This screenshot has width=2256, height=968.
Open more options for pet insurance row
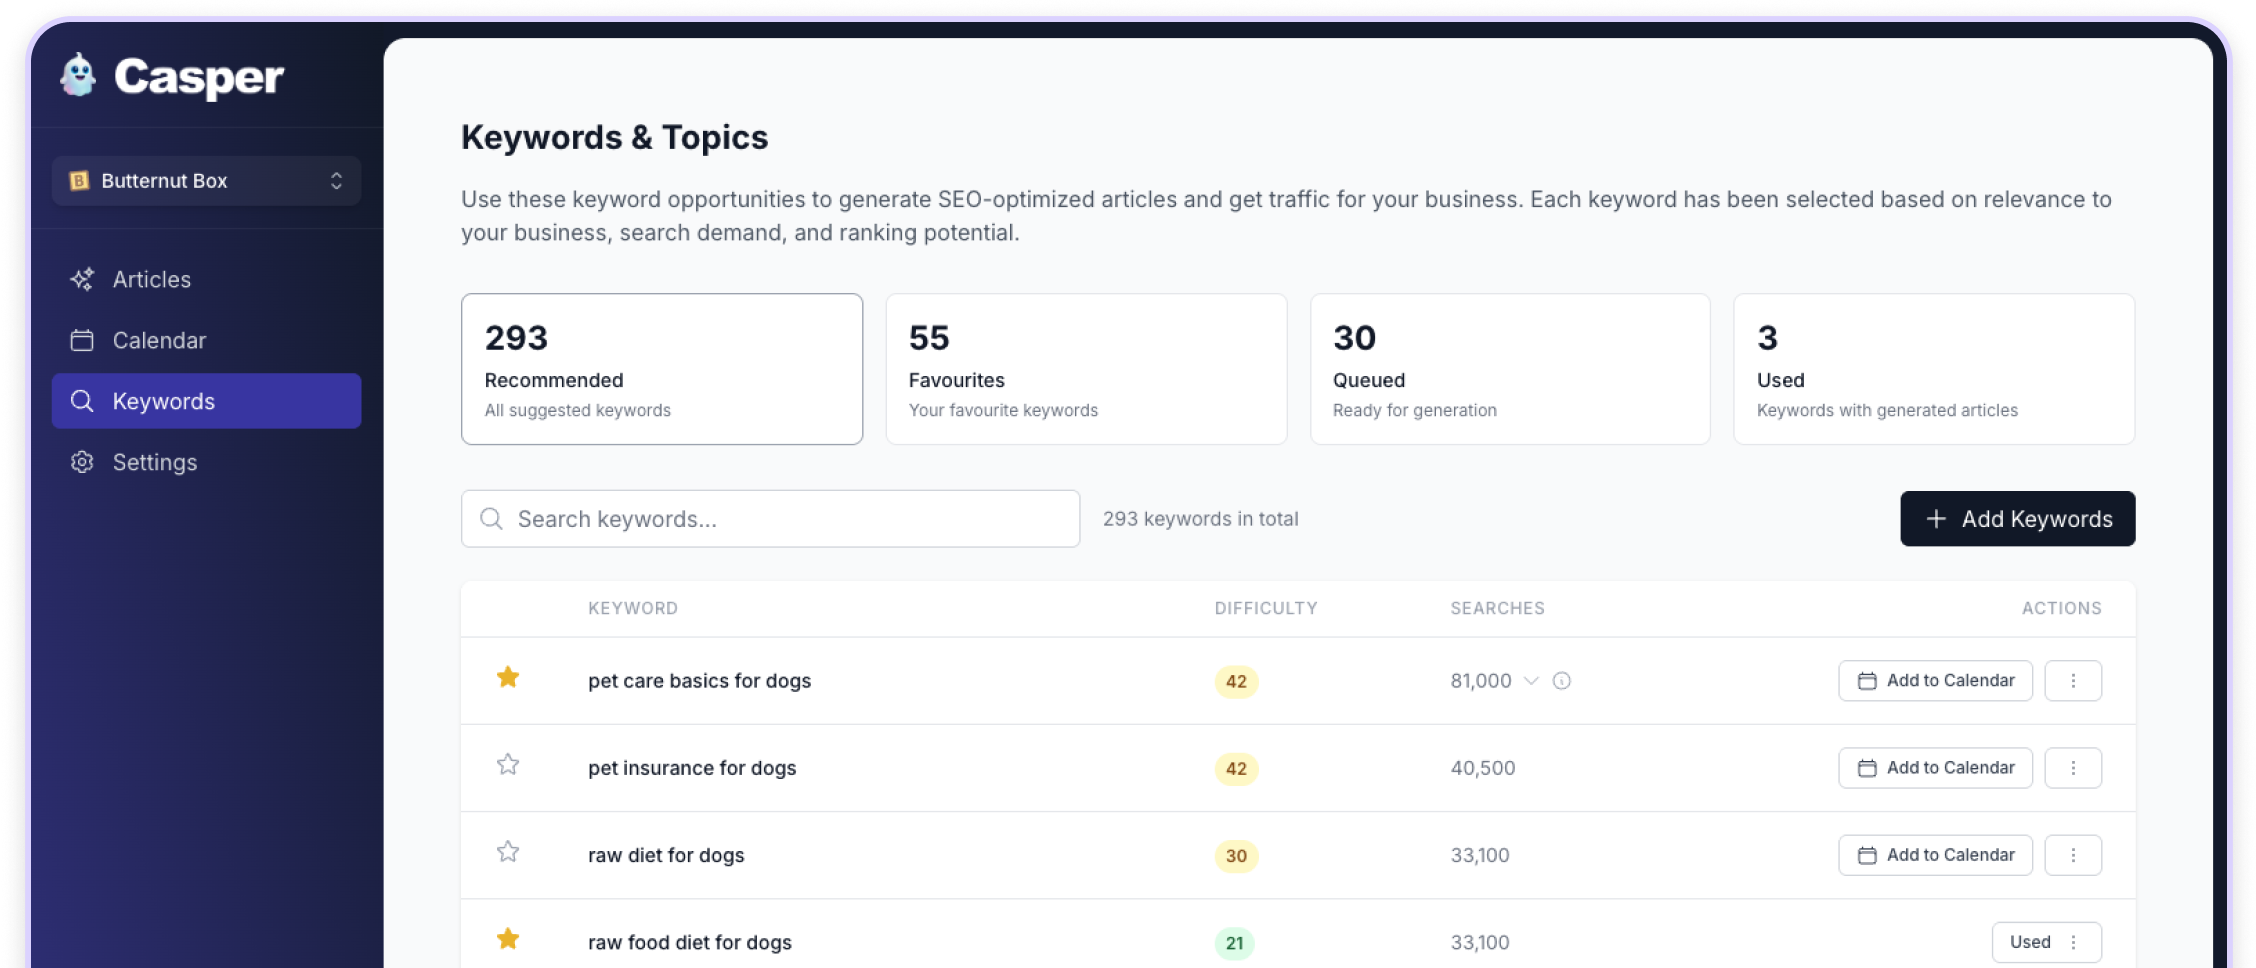click(x=2072, y=768)
